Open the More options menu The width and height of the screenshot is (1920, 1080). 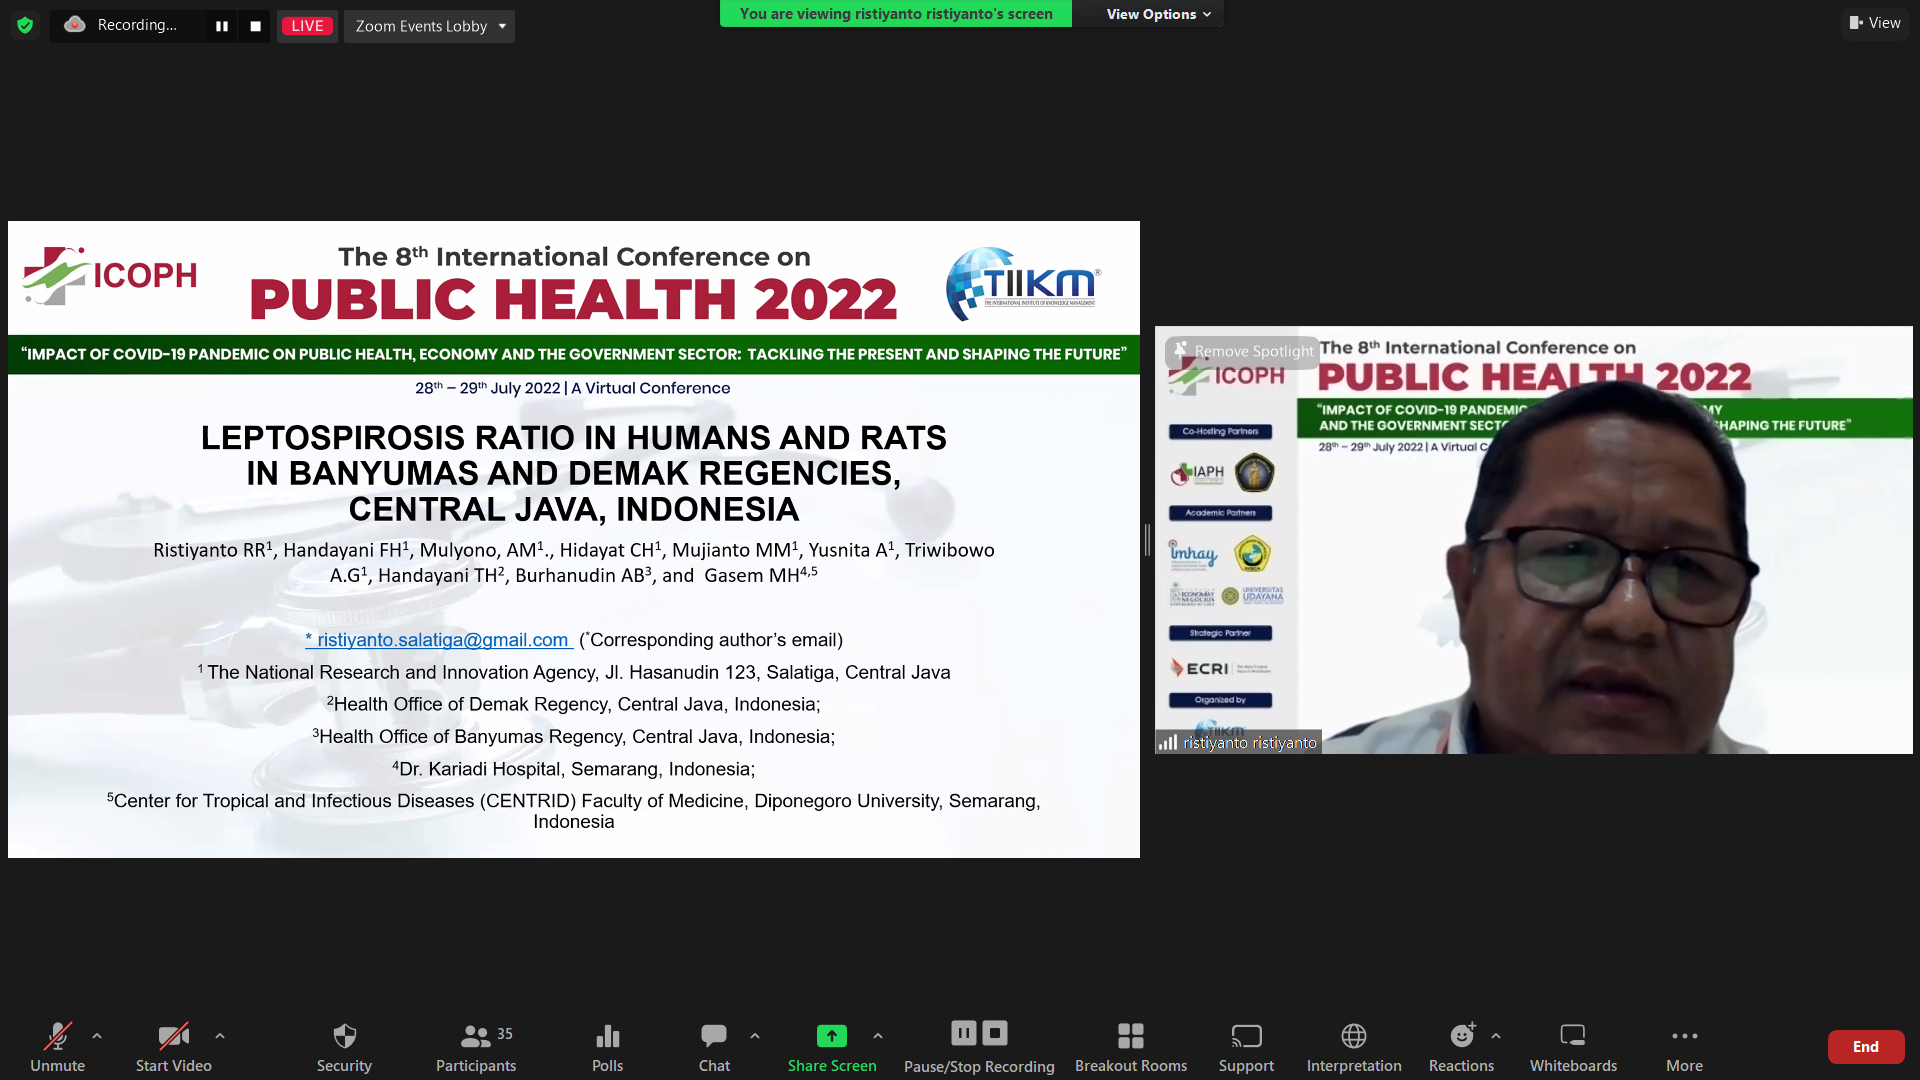click(1684, 1046)
